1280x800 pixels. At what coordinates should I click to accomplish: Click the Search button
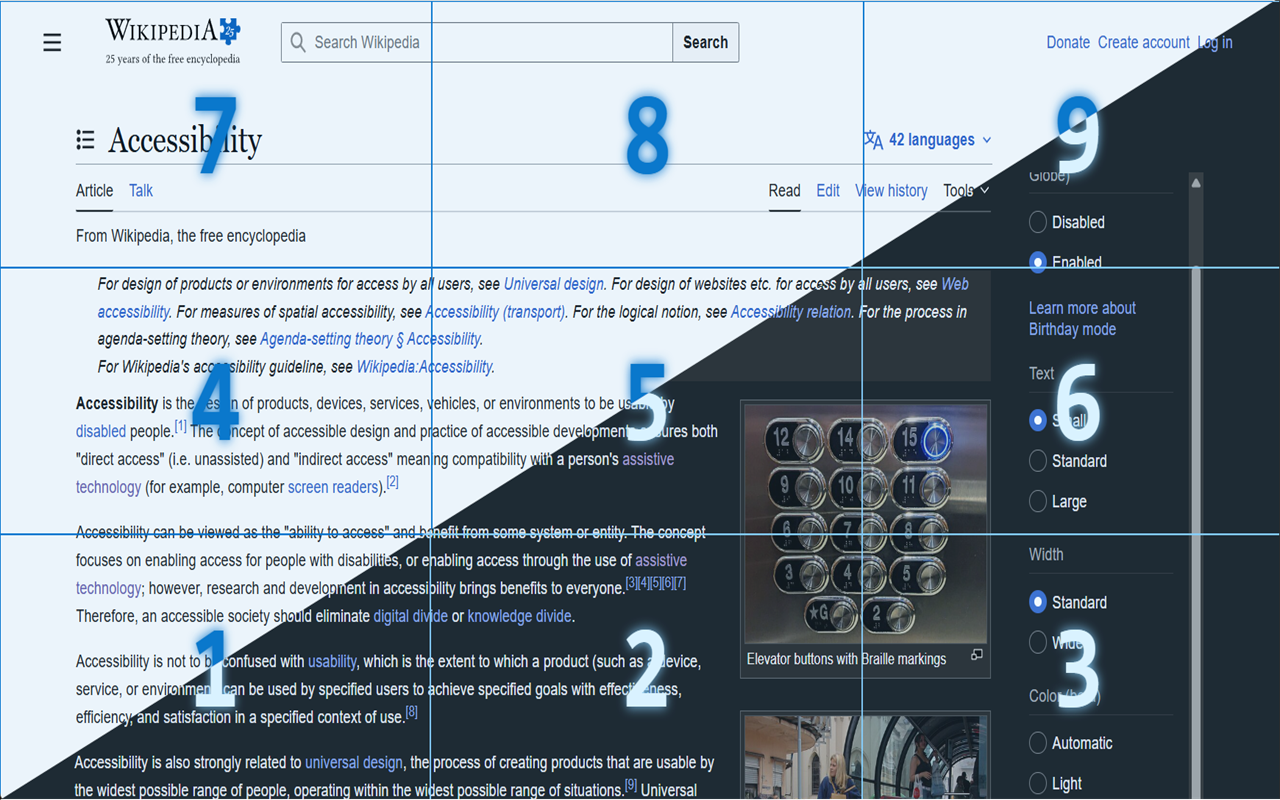click(705, 42)
